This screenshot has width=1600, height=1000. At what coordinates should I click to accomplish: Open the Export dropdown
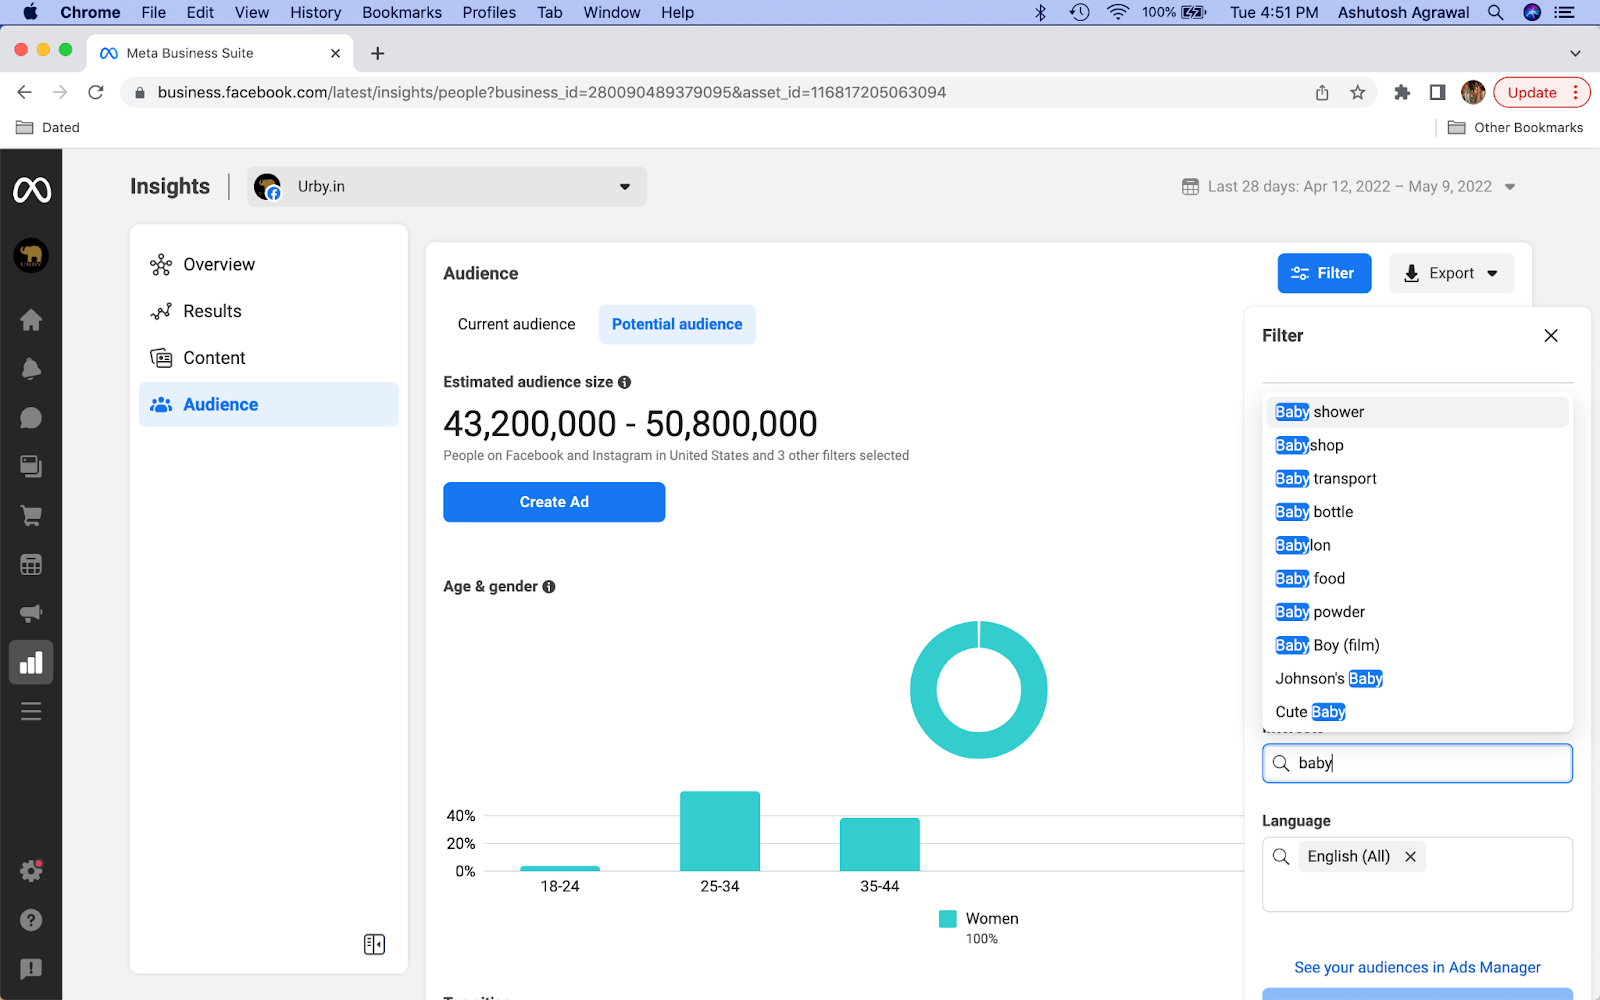coord(1451,274)
